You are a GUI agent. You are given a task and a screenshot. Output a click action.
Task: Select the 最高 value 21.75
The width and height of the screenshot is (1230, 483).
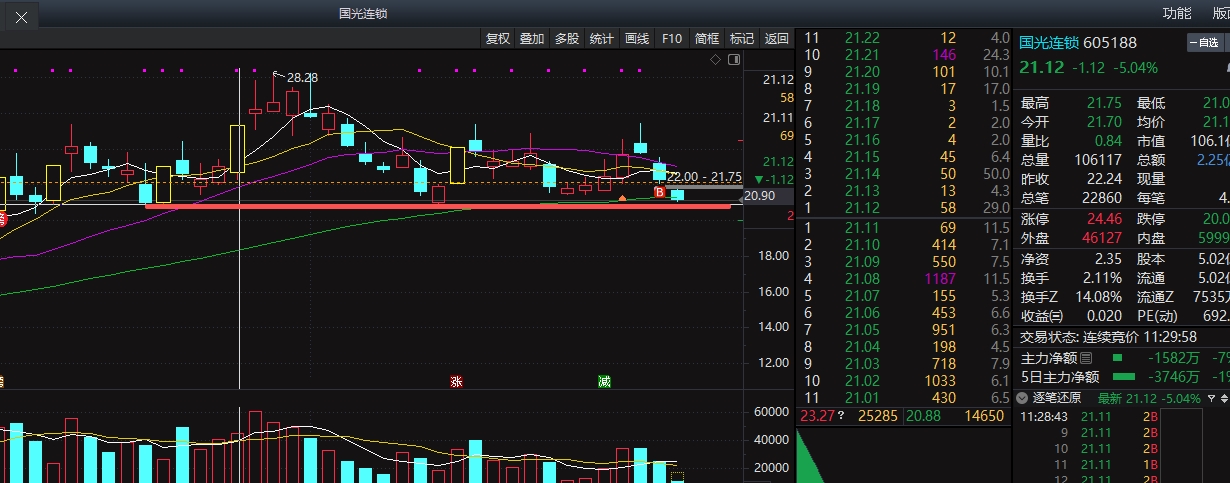point(1104,103)
